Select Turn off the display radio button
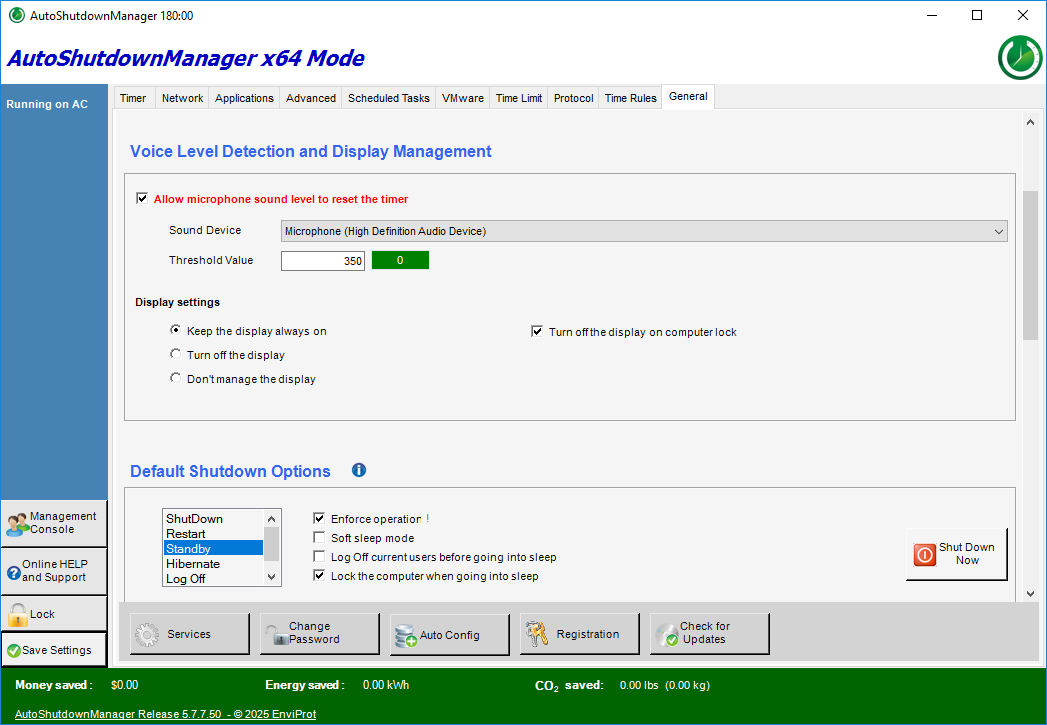The height and width of the screenshot is (725, 1047). pos(176,354)
